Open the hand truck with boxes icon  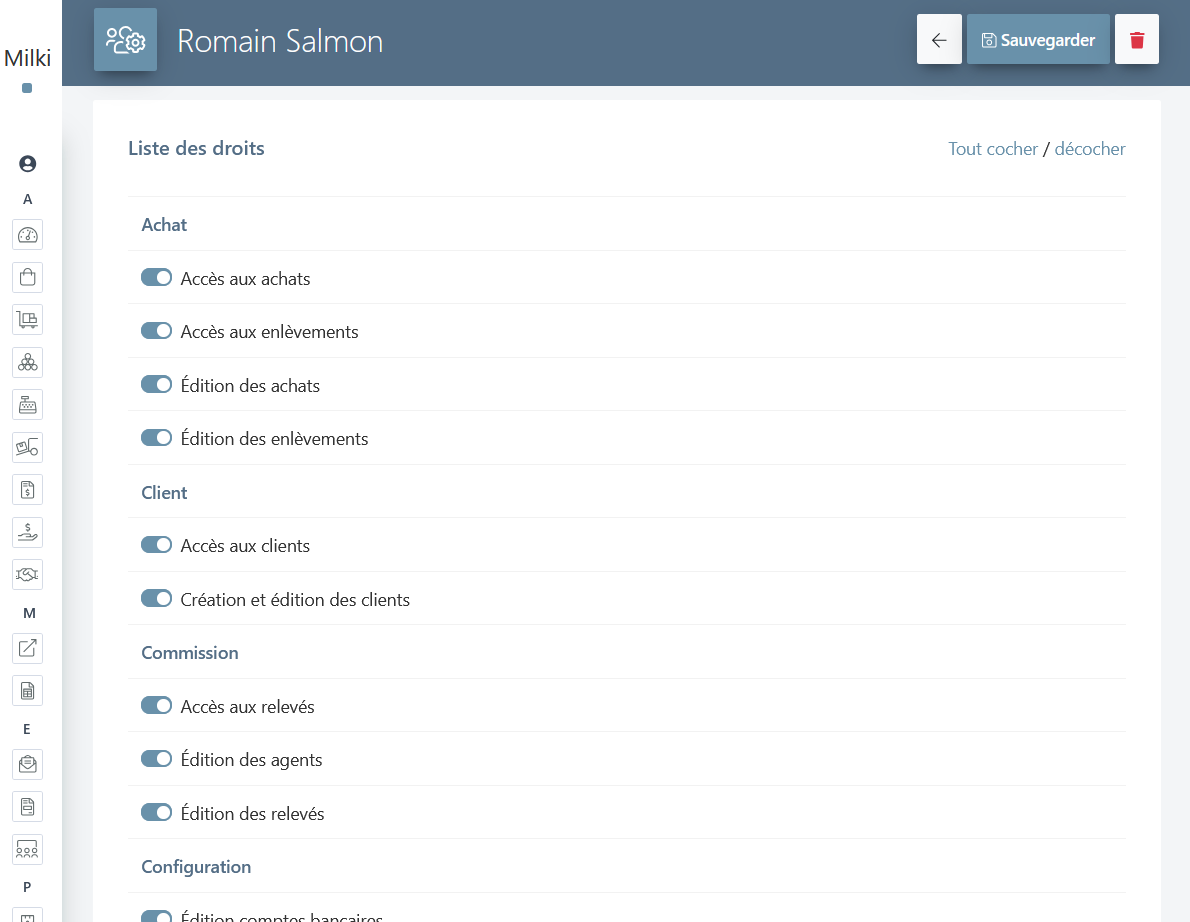pos(27,320)
